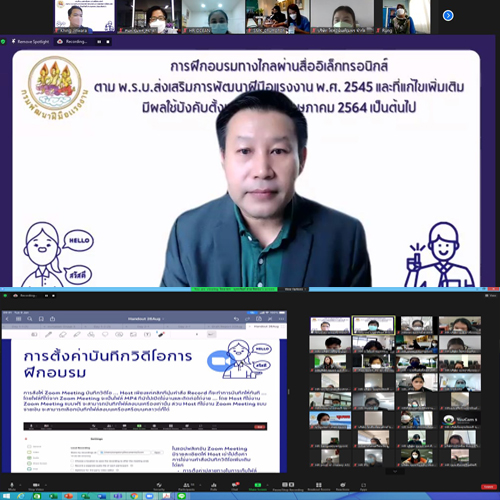Go back using the notes app back arrow
Image resolution: width=500 pixels, height=500 pixels.
coord(7,319)
